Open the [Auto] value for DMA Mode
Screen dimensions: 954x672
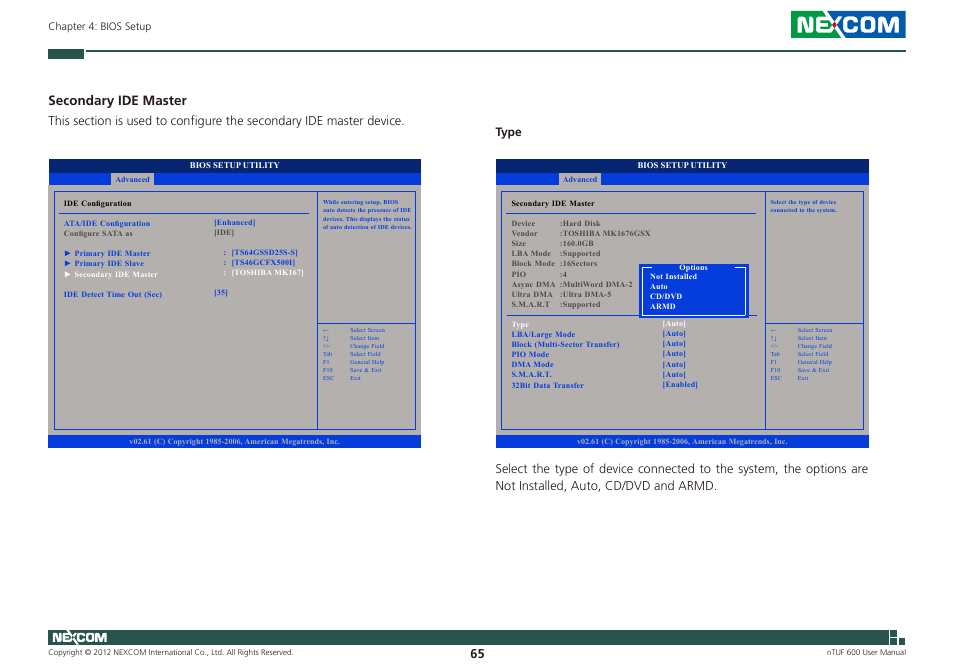(x=674, y=364)
